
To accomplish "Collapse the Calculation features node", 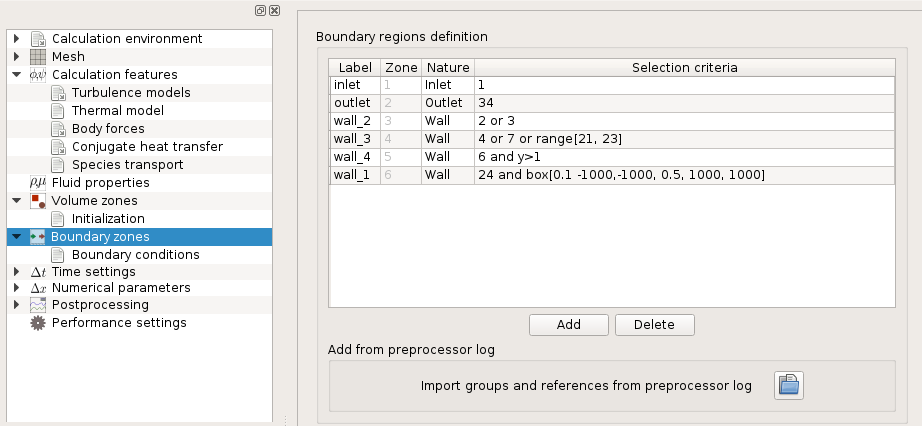I will pos(16,75).
